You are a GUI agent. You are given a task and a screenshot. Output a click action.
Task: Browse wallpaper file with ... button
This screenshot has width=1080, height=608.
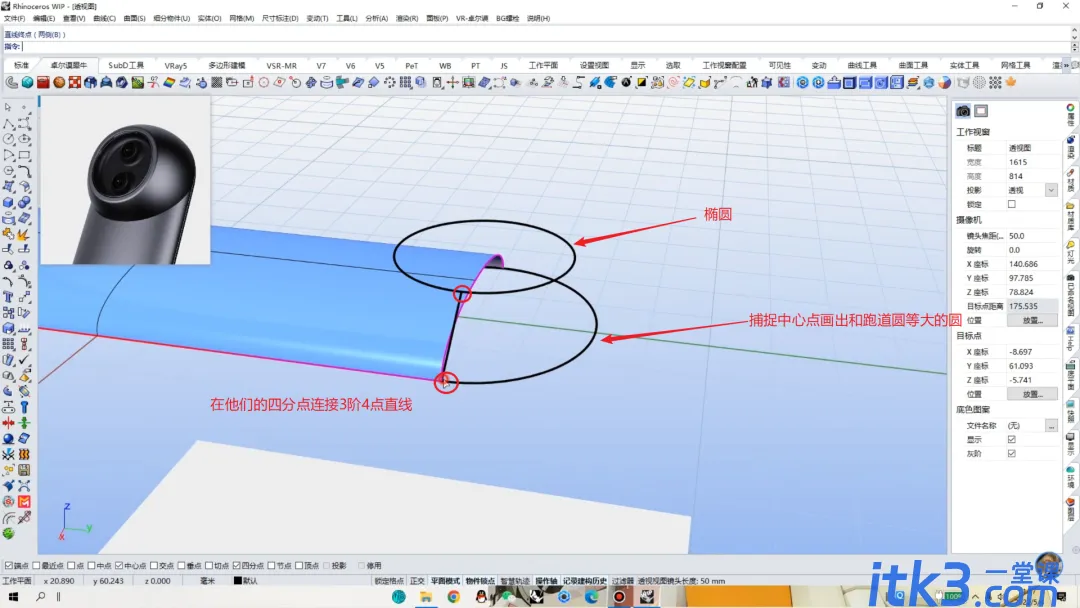[1051, 426]
